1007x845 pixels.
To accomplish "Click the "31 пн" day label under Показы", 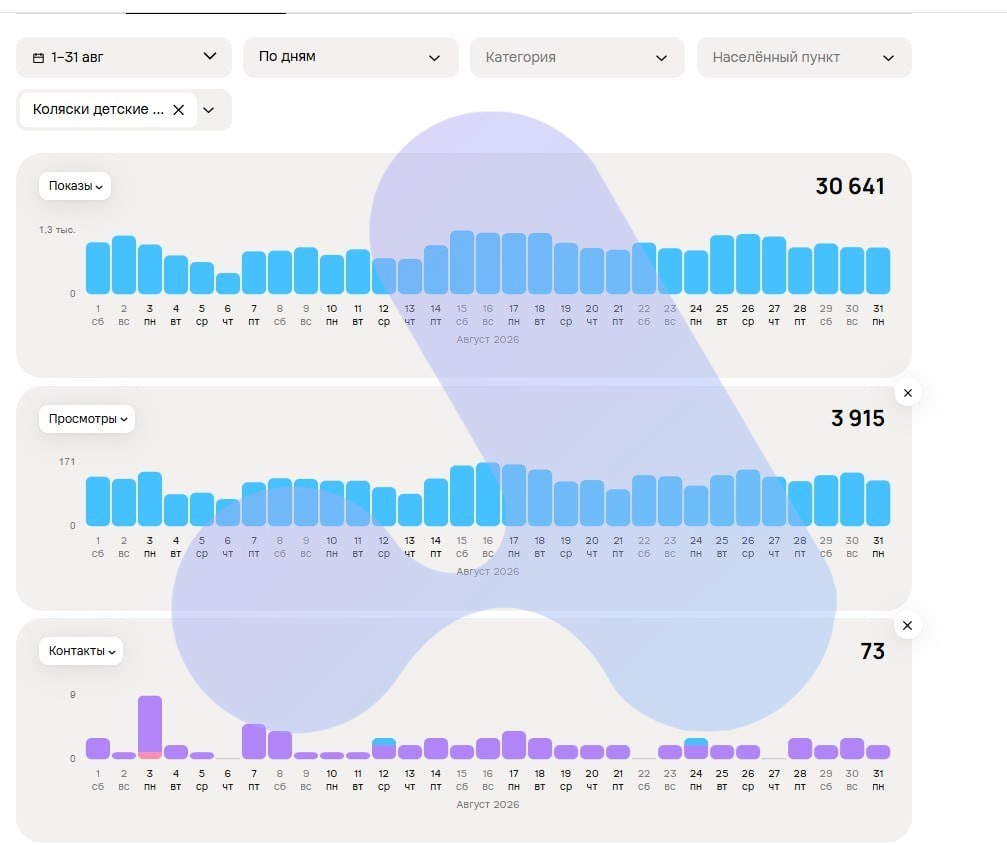I will pyautogui.click(x=878, y=315).
